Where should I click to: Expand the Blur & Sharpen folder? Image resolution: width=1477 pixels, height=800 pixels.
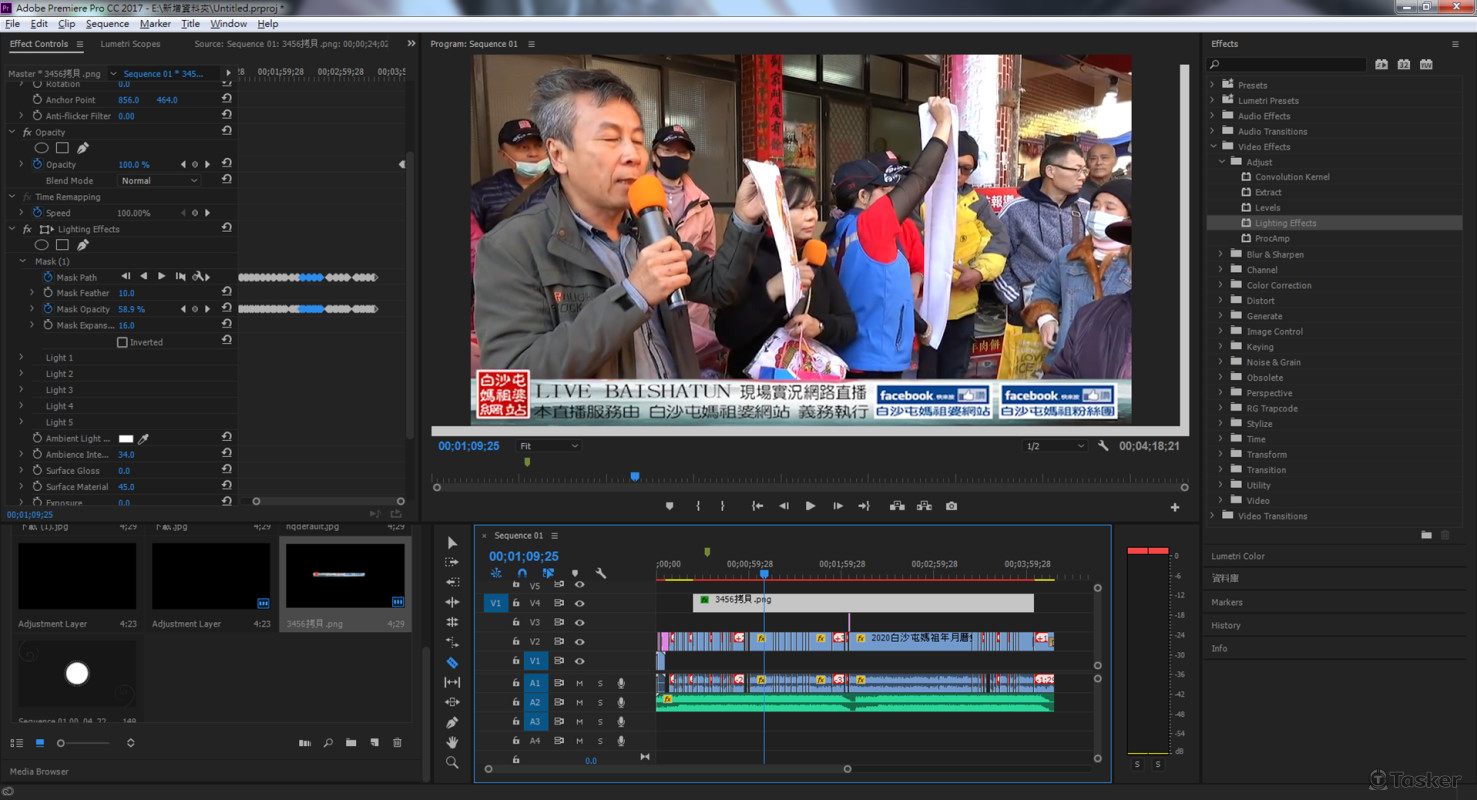1221,254
